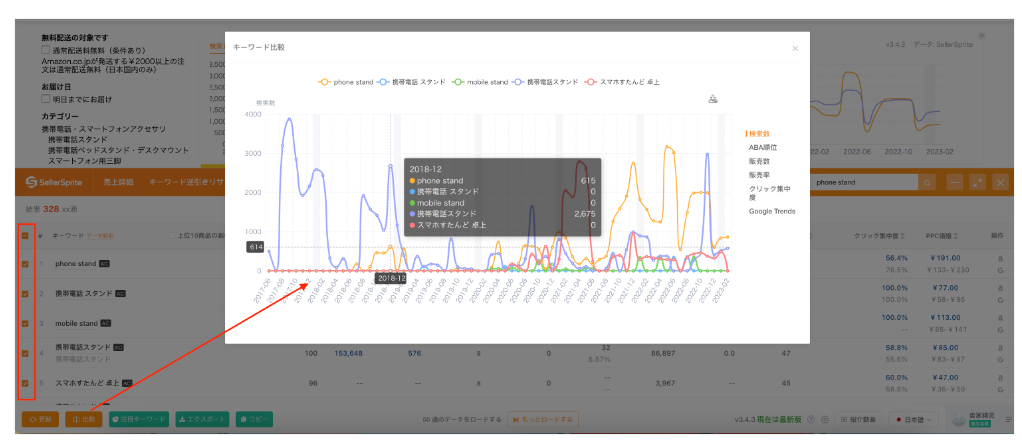The image size is (1022, 447).
Task: Uncheck the 'phone stand' keyword row checkbox
Action: [25, 264]
